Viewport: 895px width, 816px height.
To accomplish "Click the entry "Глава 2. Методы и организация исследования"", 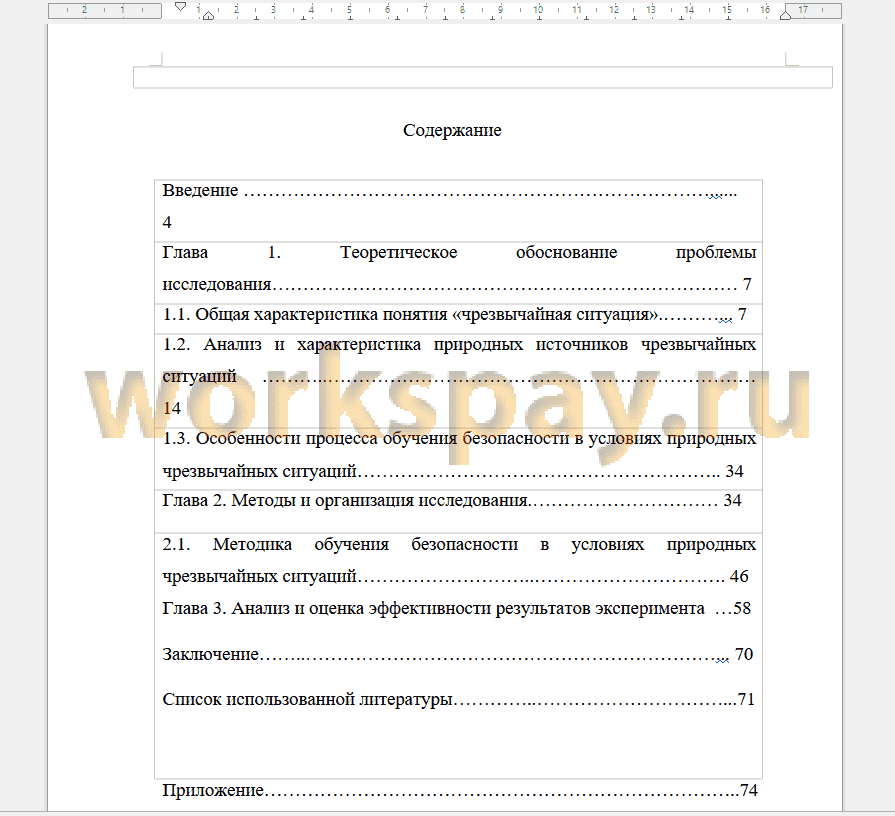I will [x=345, y=500].
